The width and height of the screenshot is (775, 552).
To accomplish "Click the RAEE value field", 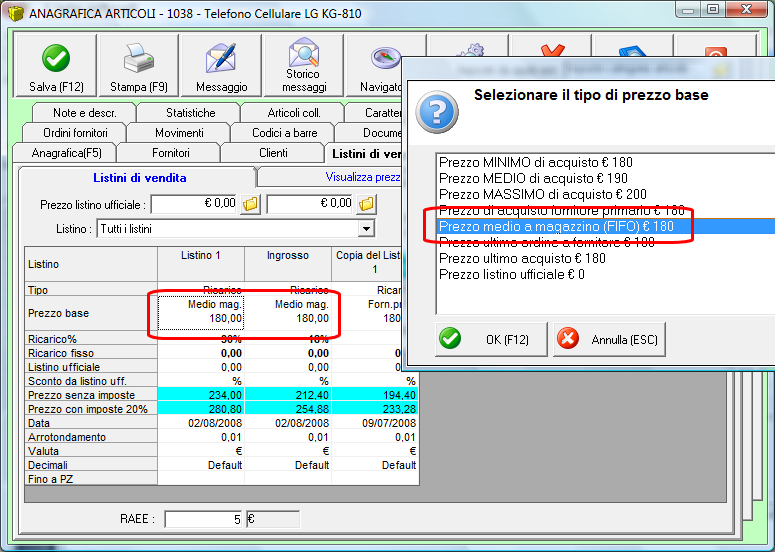I will (203, 519).
